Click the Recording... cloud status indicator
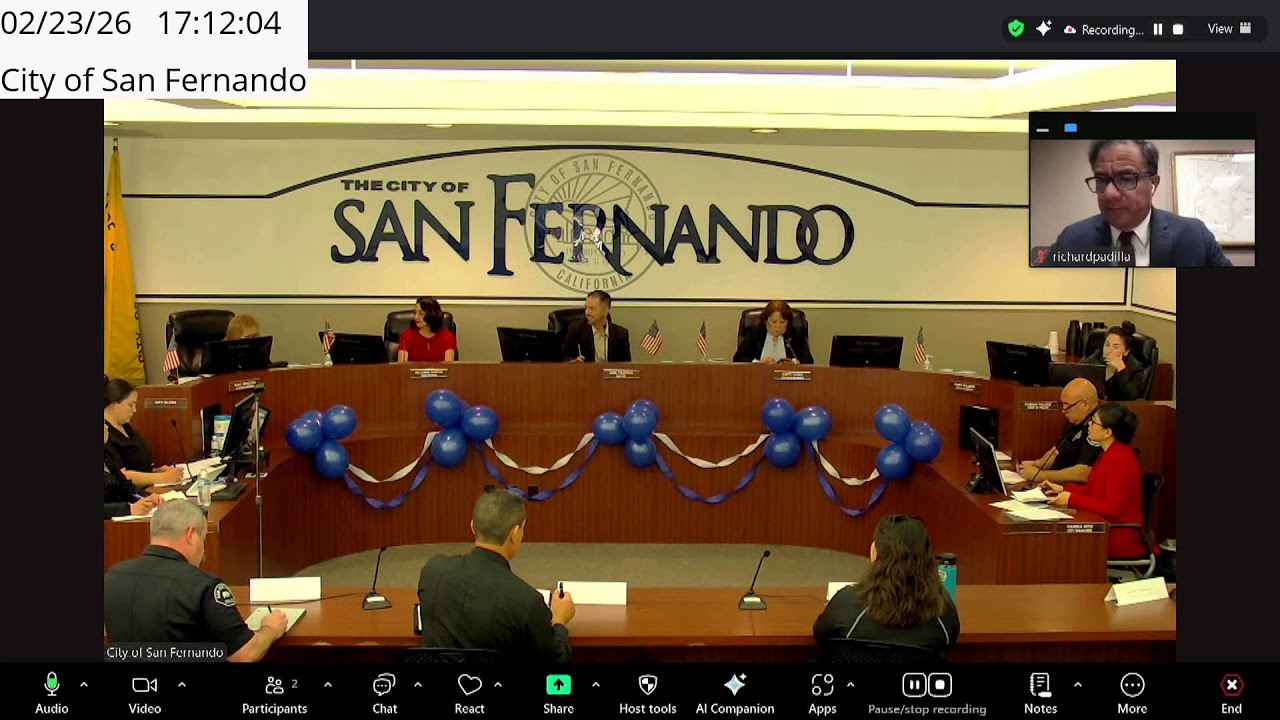Viewport: 1280px width, 720px height. 1103,30
